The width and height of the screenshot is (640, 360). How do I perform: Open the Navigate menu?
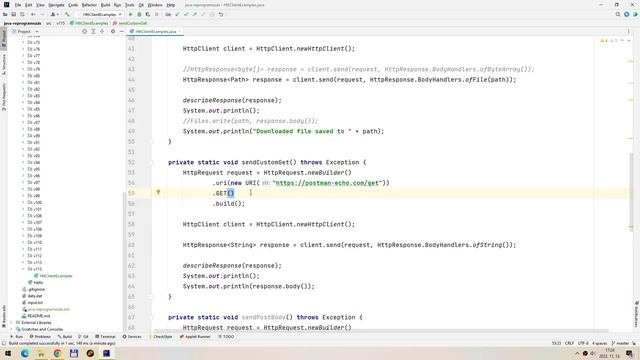tap(56, 5)
